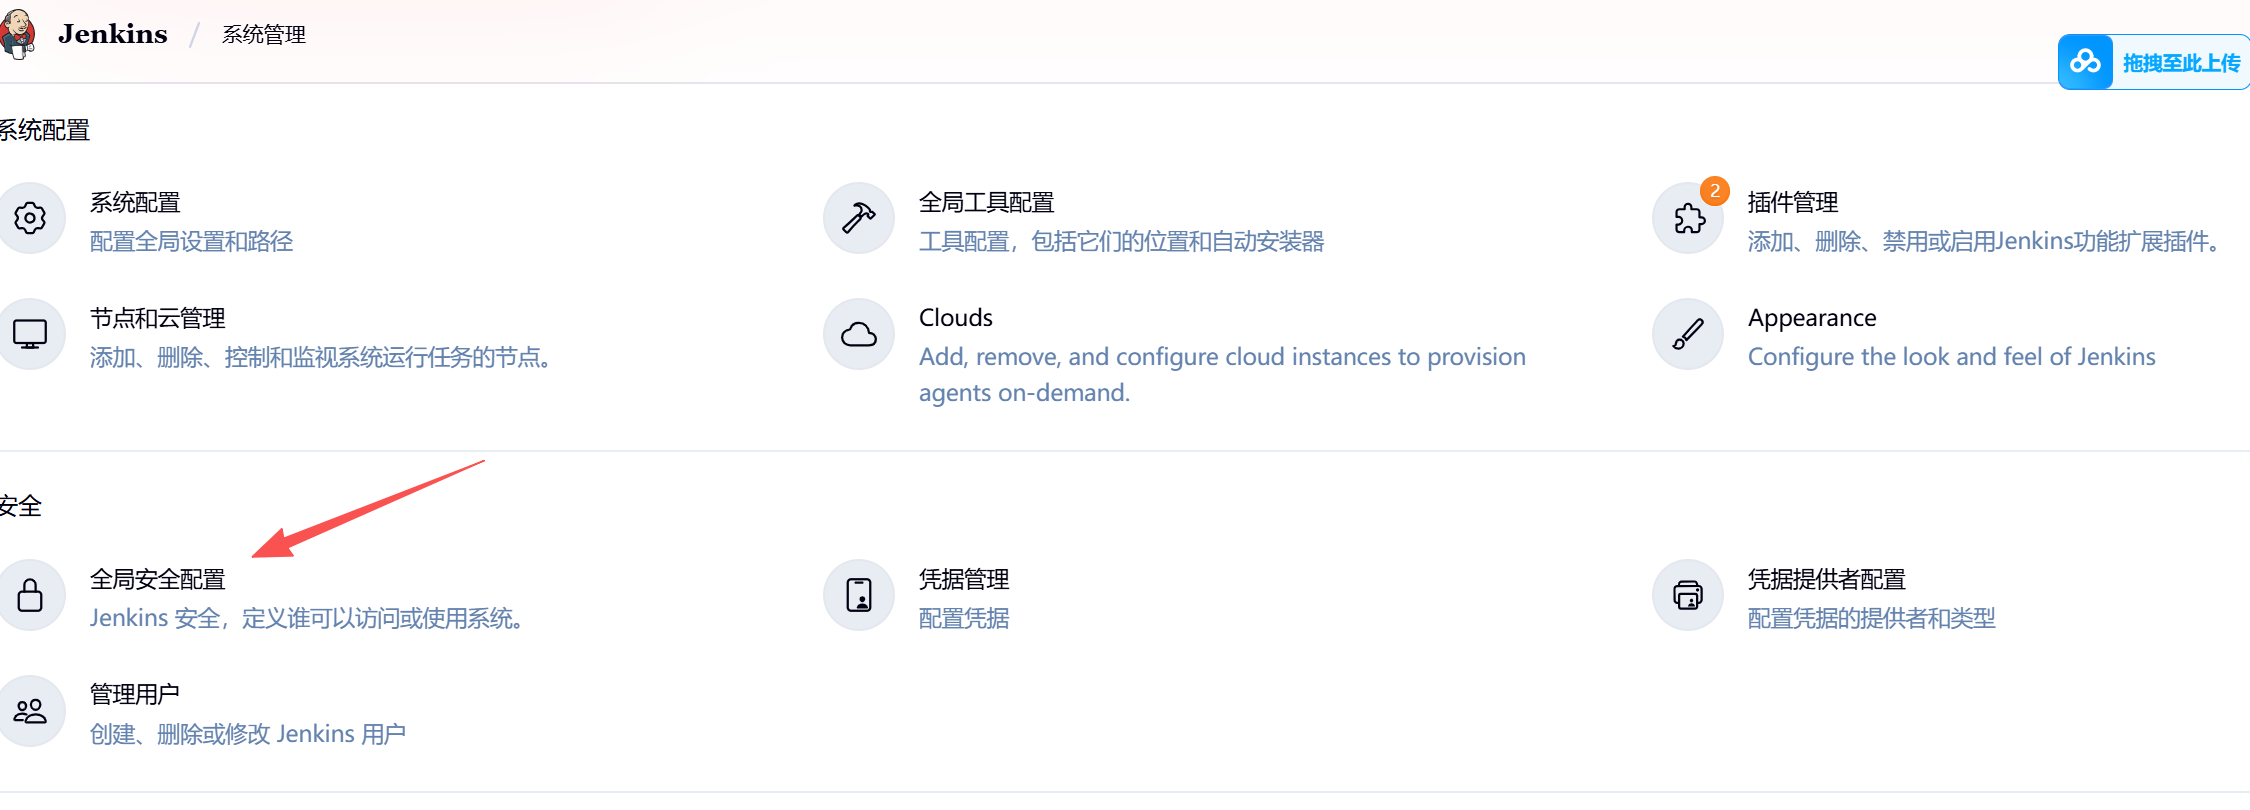Click the 拖拽至此上传 upload button
2250x810 pixels.
click(2154, 62)
